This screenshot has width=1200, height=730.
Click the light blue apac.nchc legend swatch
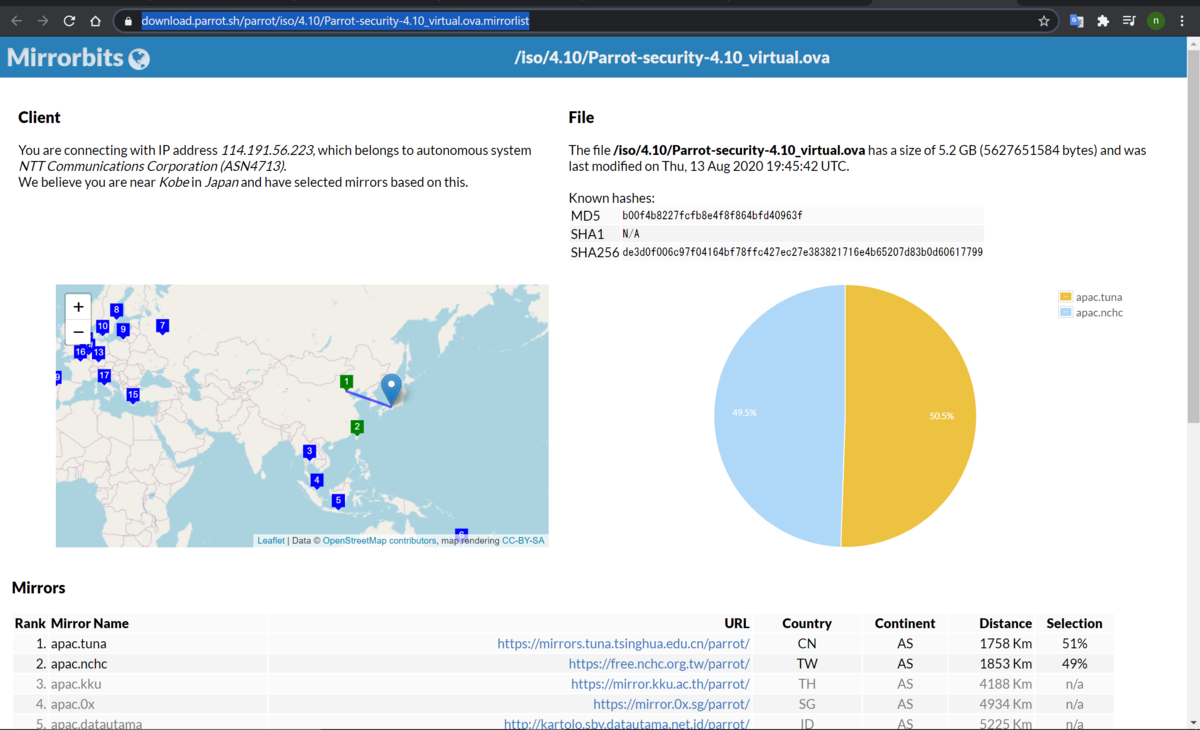[1066, 313]
